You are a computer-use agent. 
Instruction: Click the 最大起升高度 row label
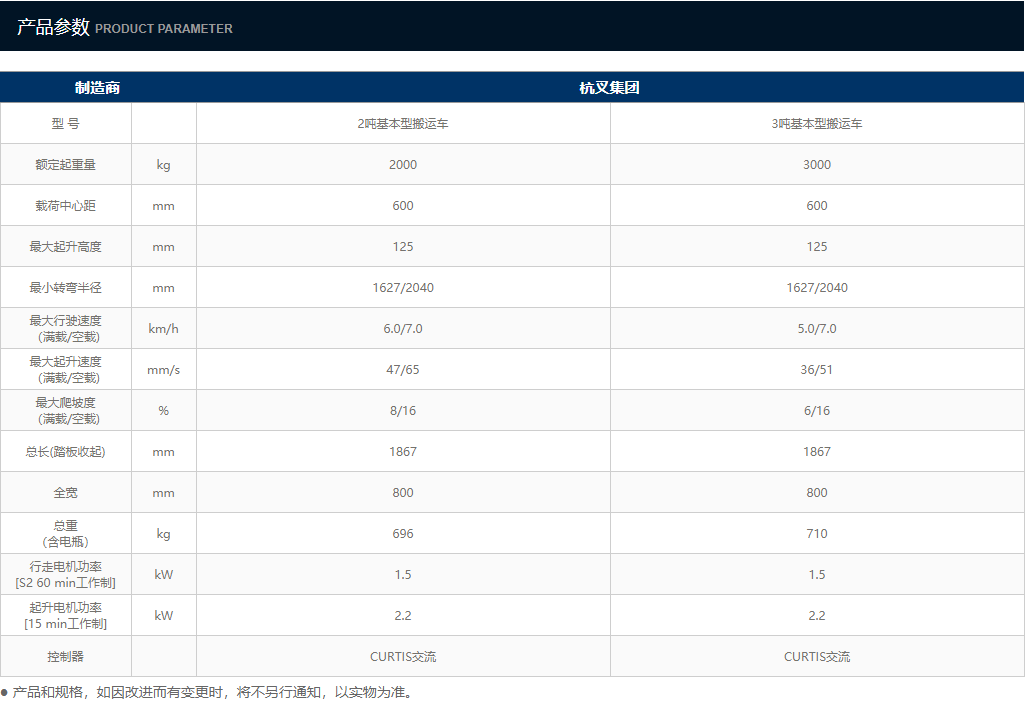pyautogui.click(x=65, y=246)
